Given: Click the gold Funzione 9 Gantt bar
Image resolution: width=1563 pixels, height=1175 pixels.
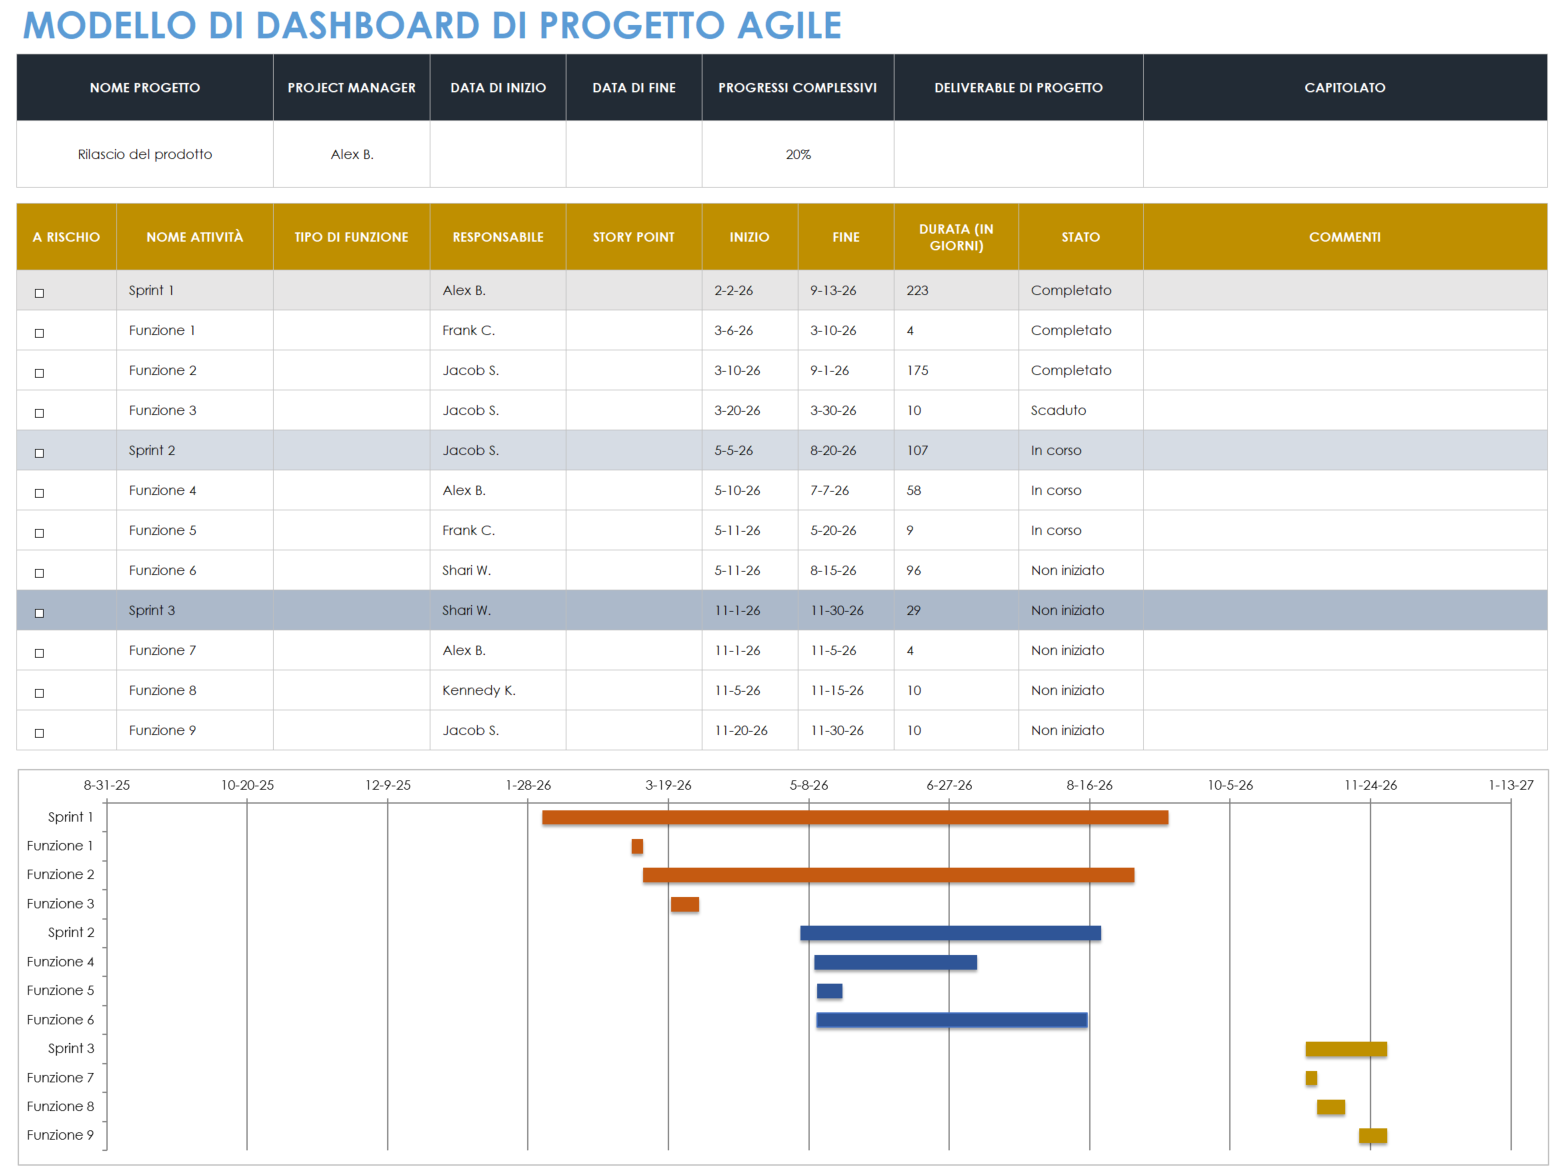Looking at the screenshot, I should (1373, 1136).
